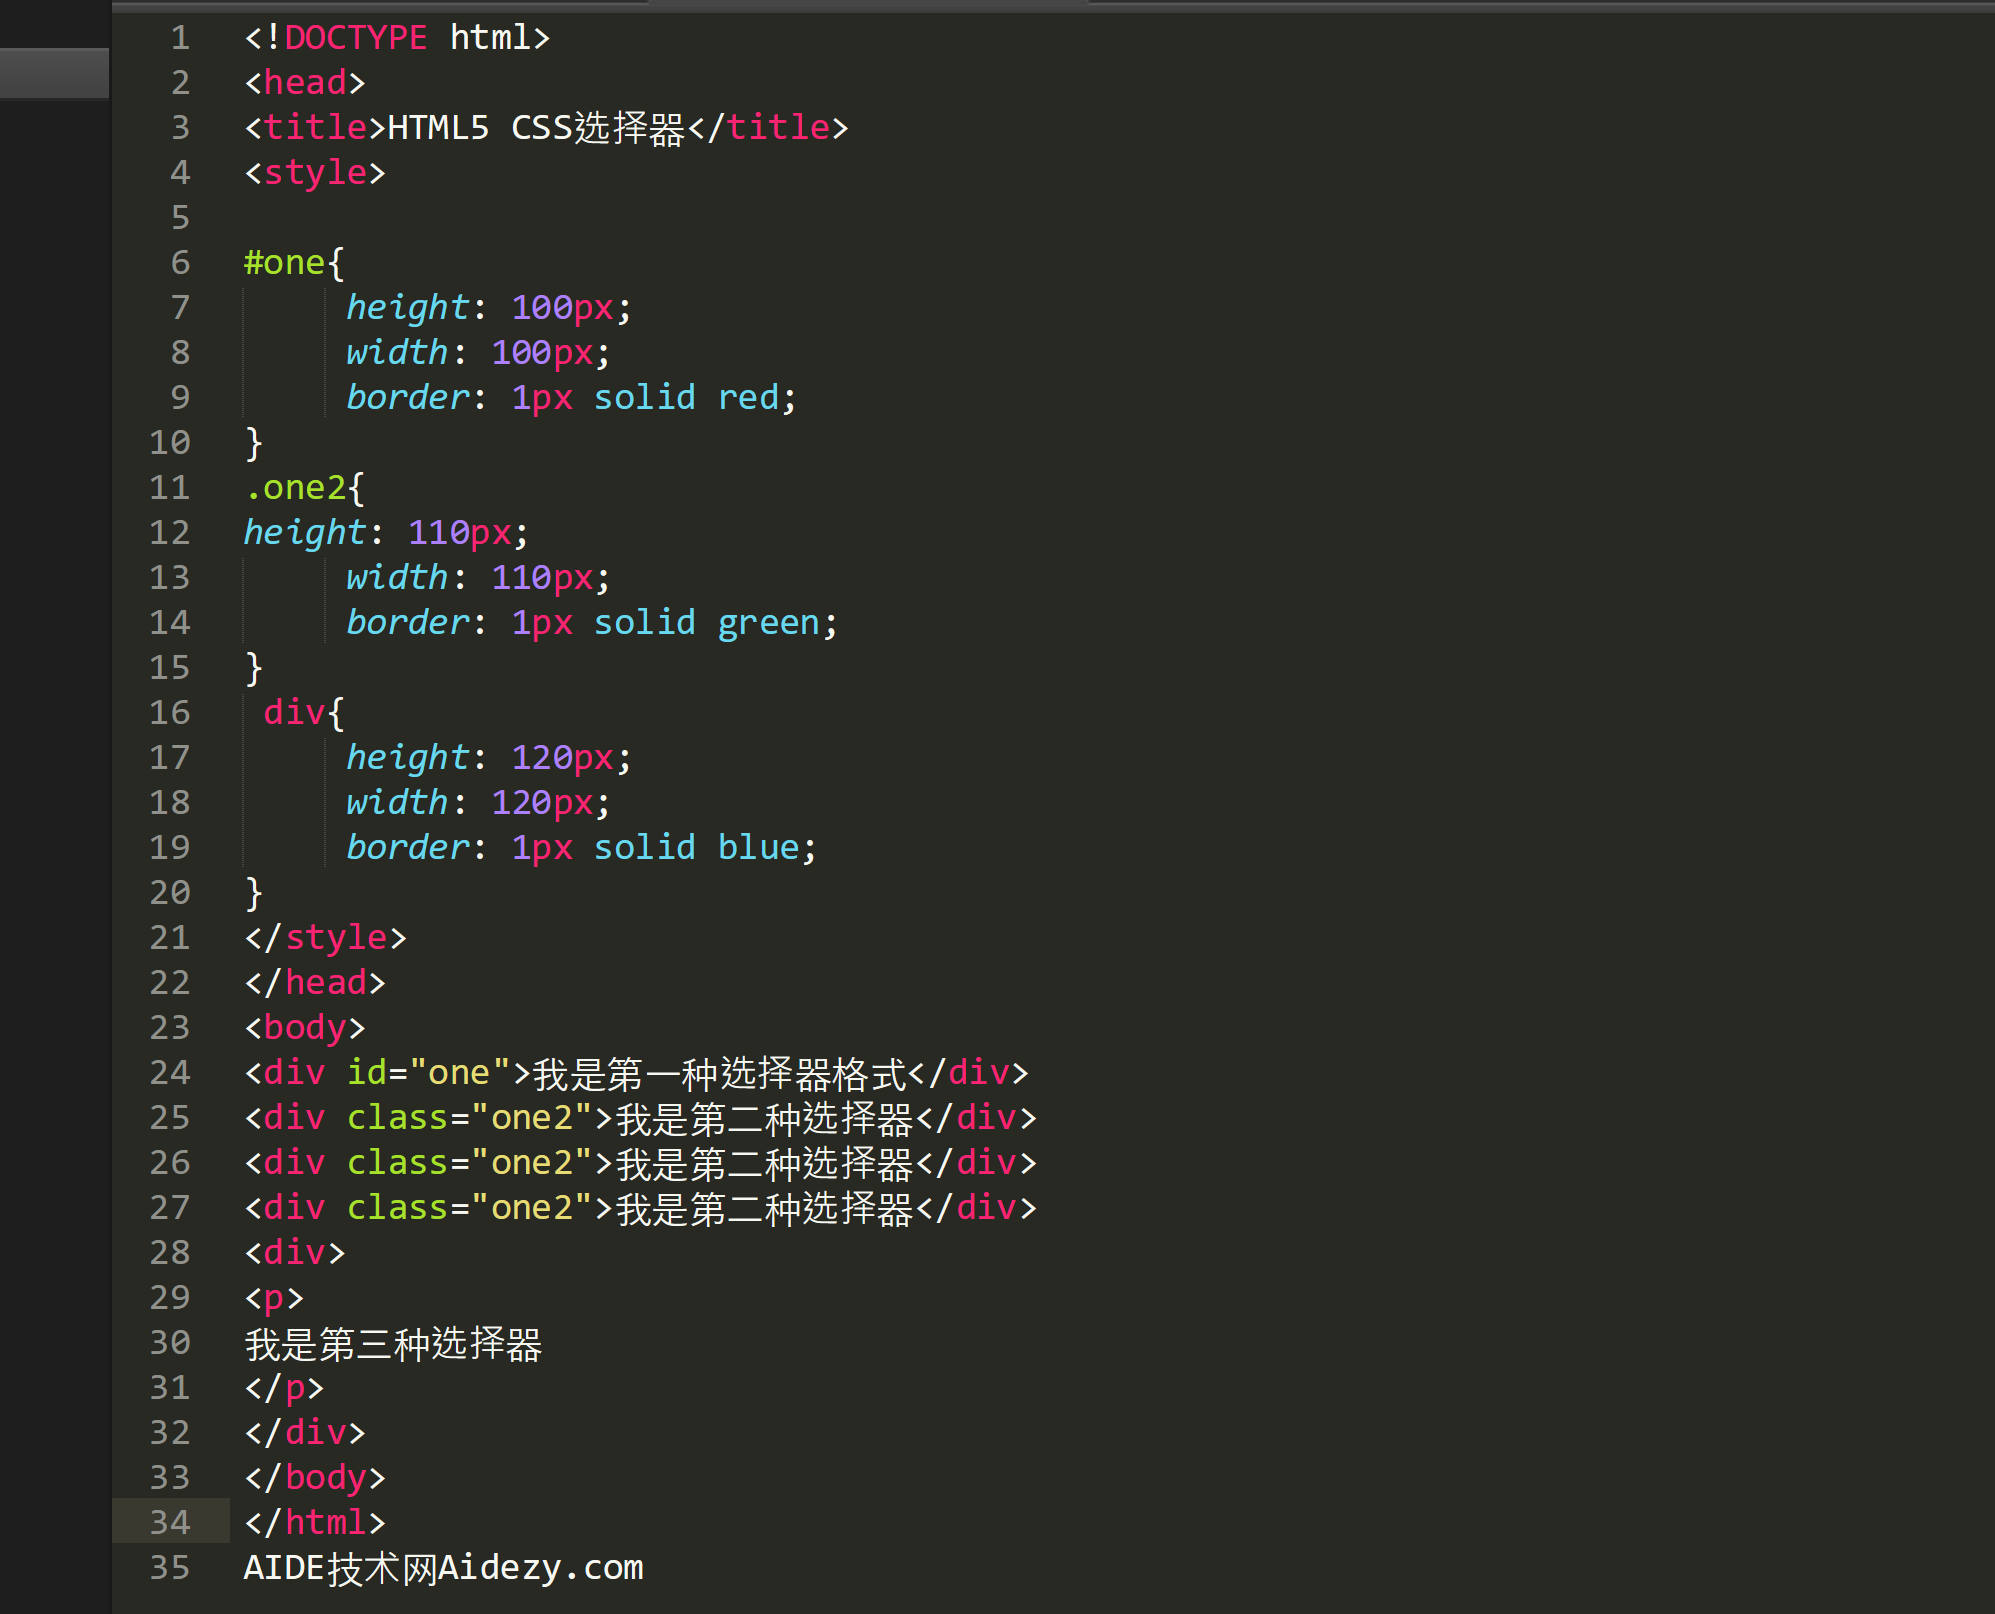This screenshot has height=1614, width=1995.
Task: Click the AIDE技术网Aidezy.com text on line 35
Action: (x=443, y=1568)
